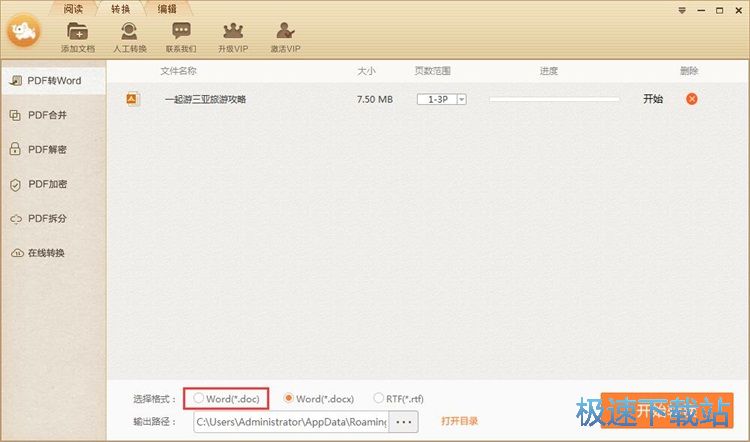This screenshot has width=750, height=442.
Task: Open the Upgrade VIP (升级VIP) crown icon
Action: tap(233, 32)
